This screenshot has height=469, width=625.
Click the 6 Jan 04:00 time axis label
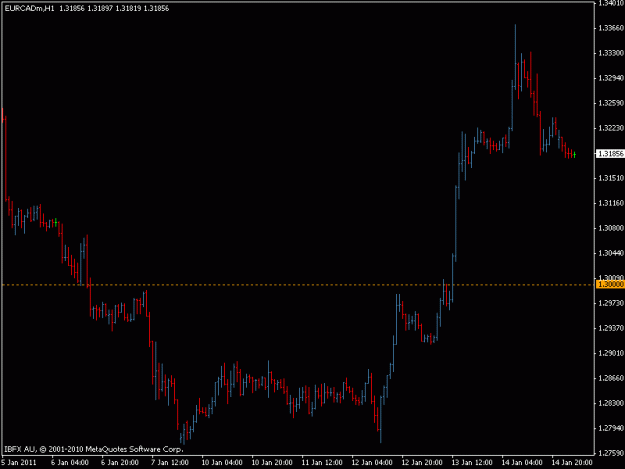point(70,463)
